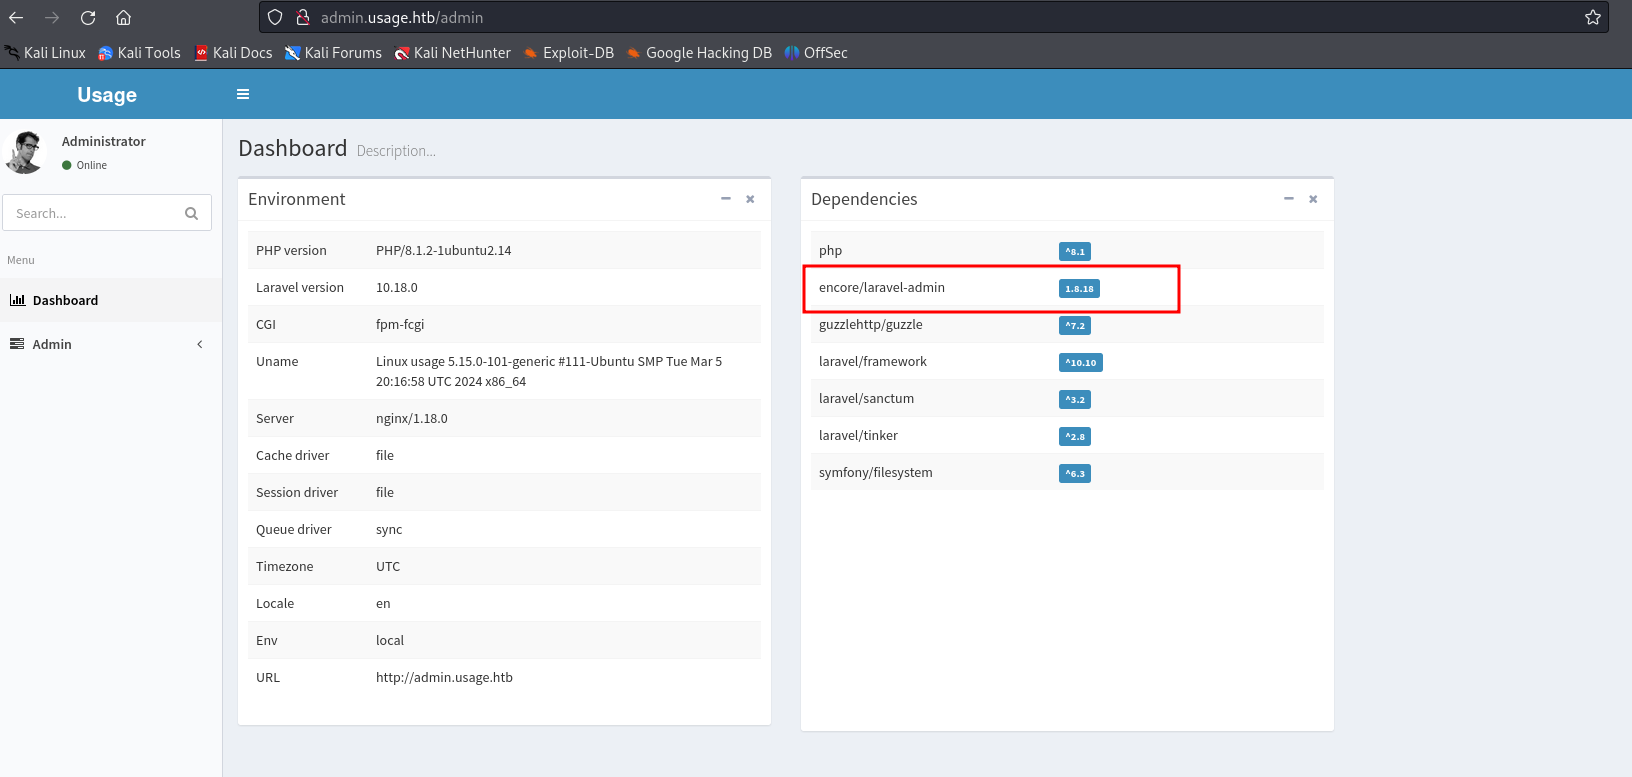Open the Kali Docs bookmark
The width and height of the screenshot is (1632, 777).
pos(234,53)
